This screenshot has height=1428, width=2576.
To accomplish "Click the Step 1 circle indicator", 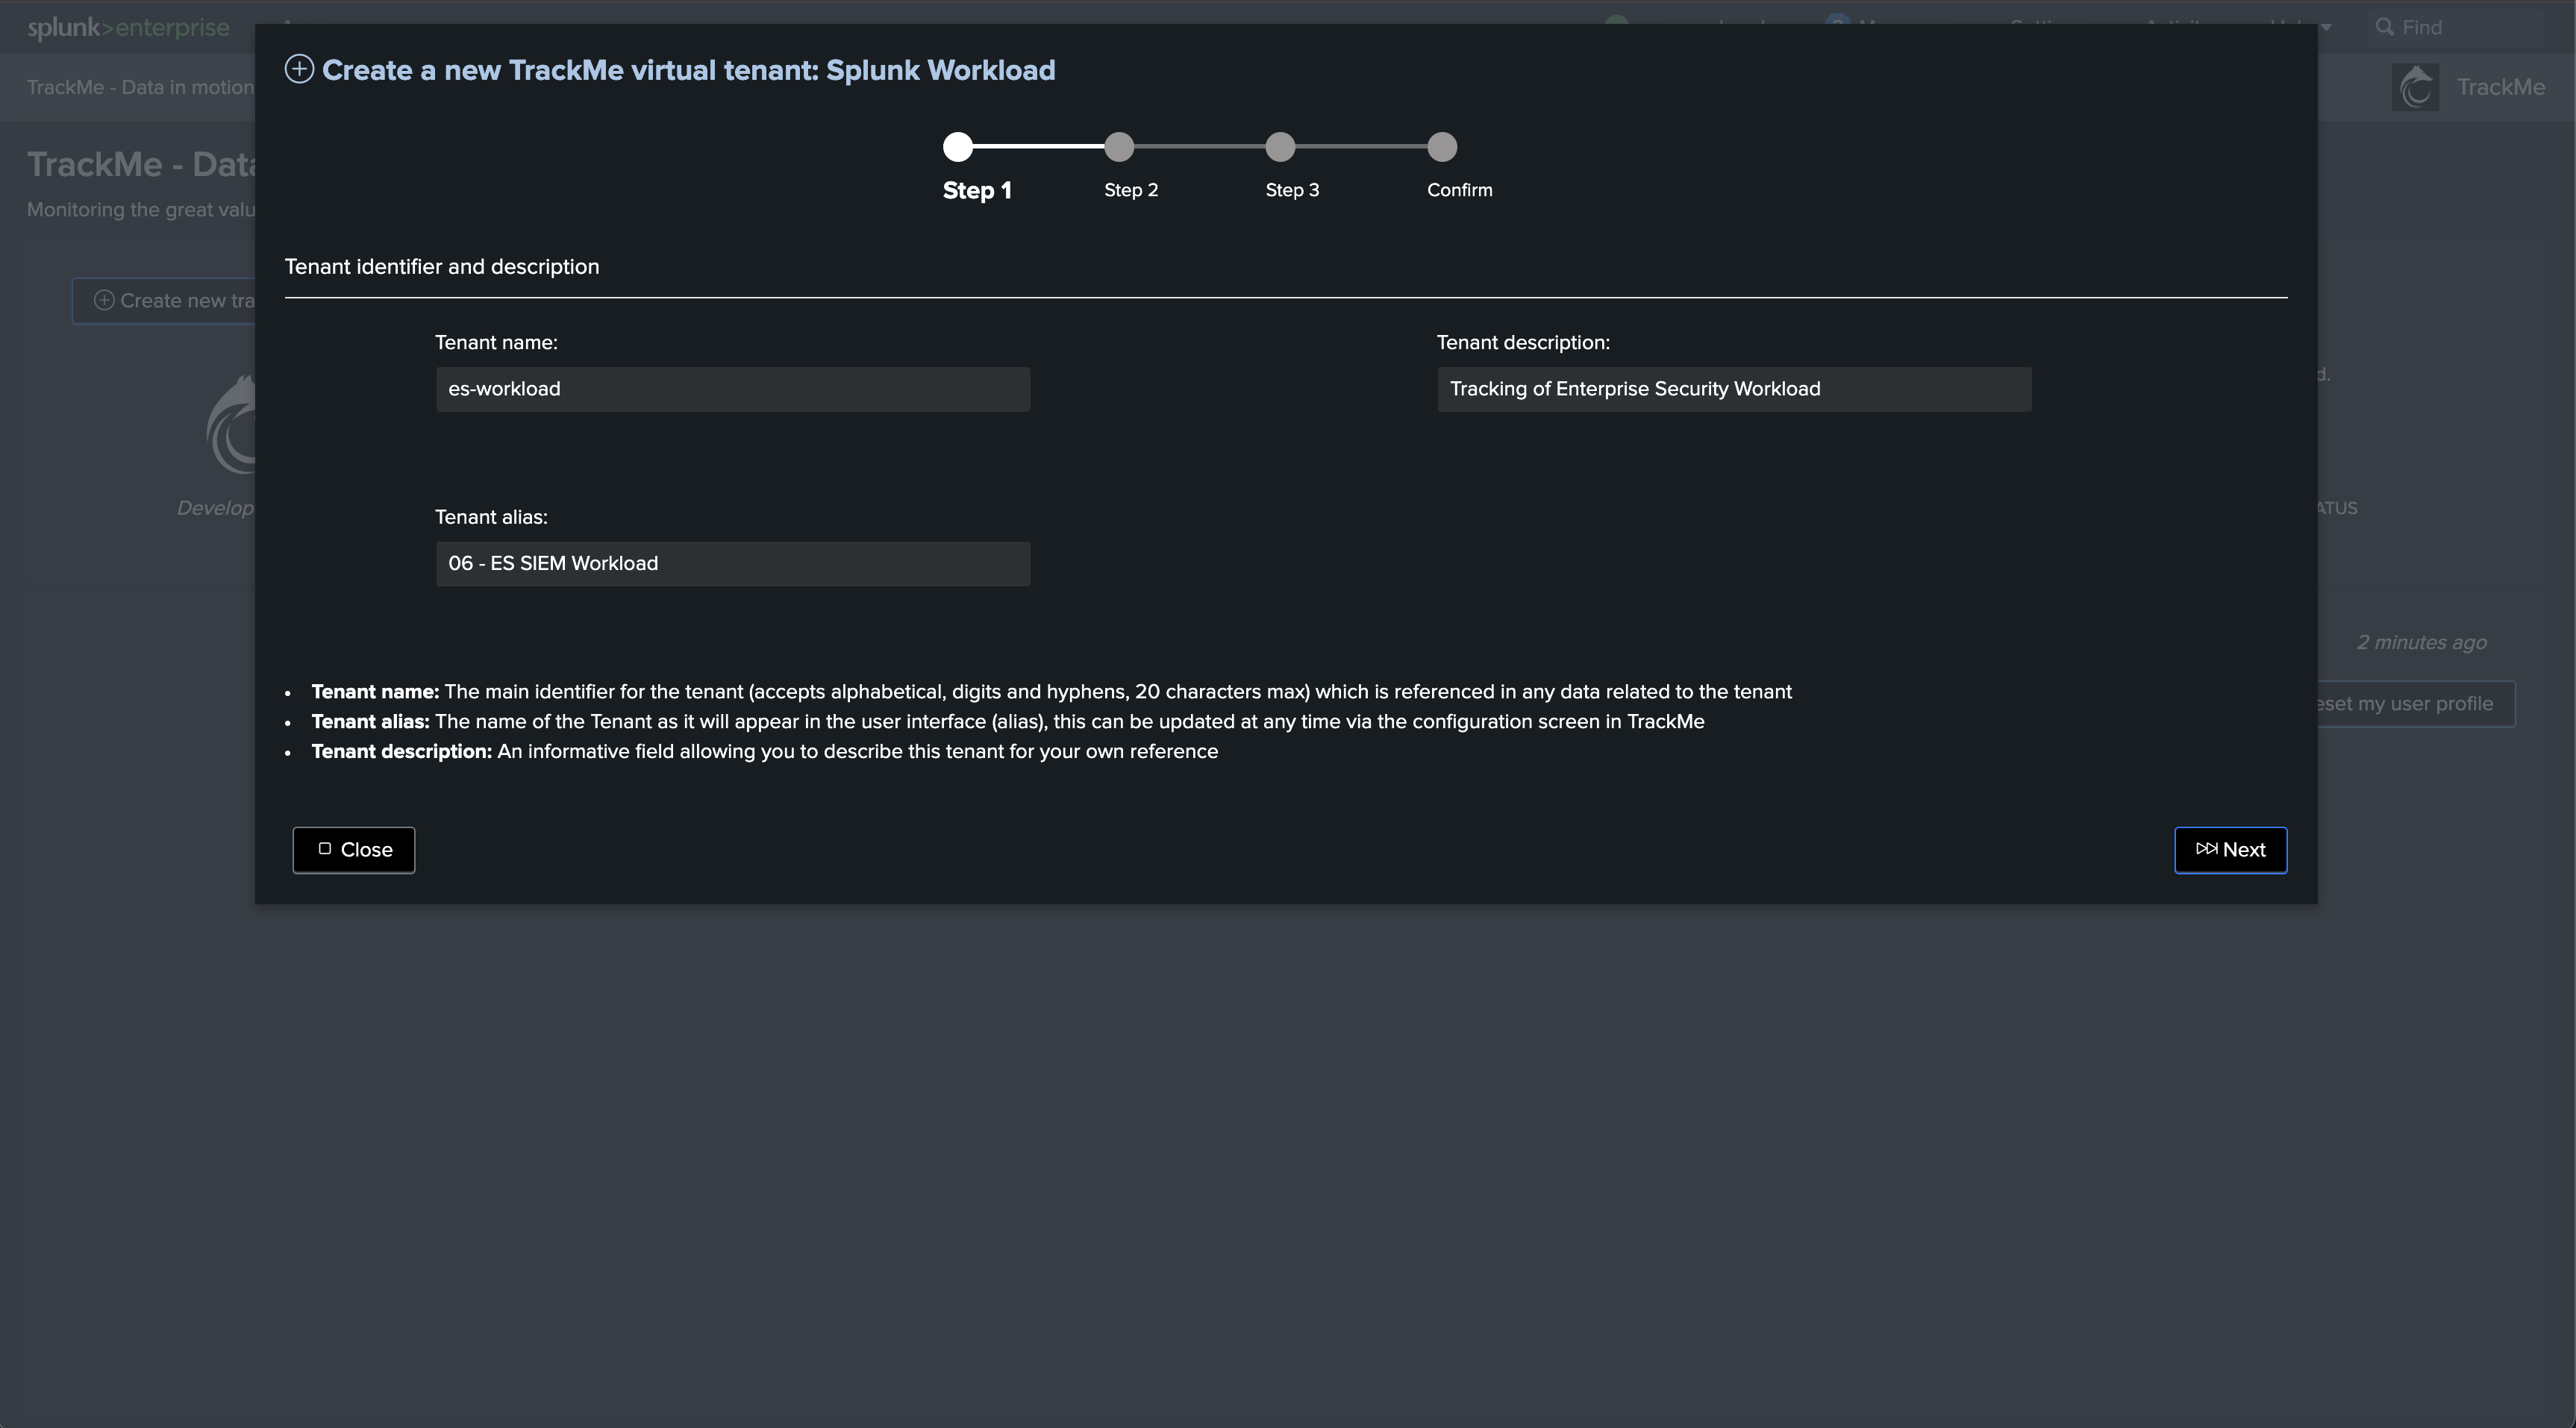I will (x=958, y=147).
